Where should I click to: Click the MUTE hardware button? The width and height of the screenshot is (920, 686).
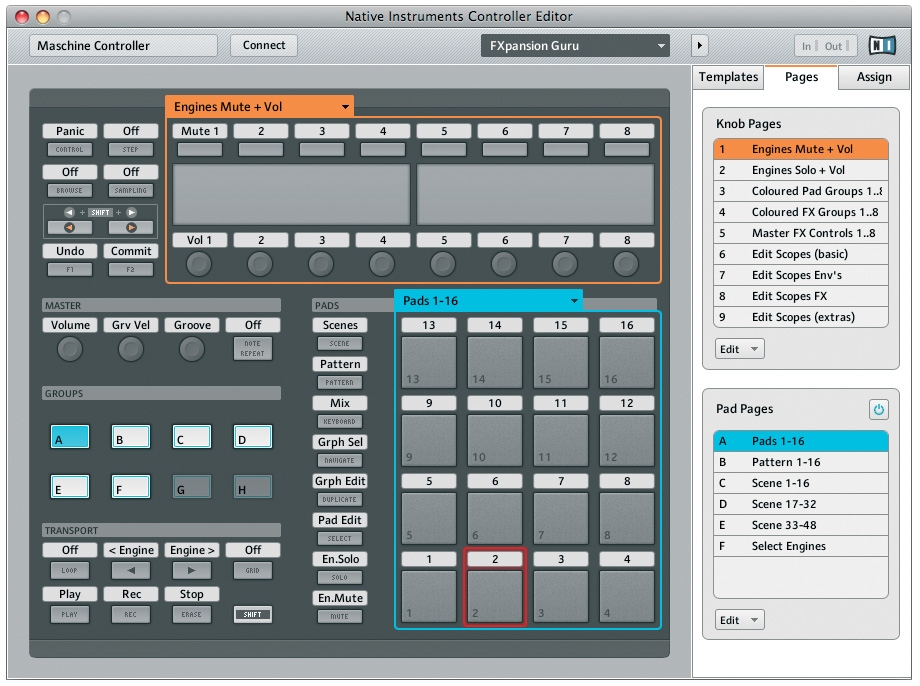tap(340, 616)
